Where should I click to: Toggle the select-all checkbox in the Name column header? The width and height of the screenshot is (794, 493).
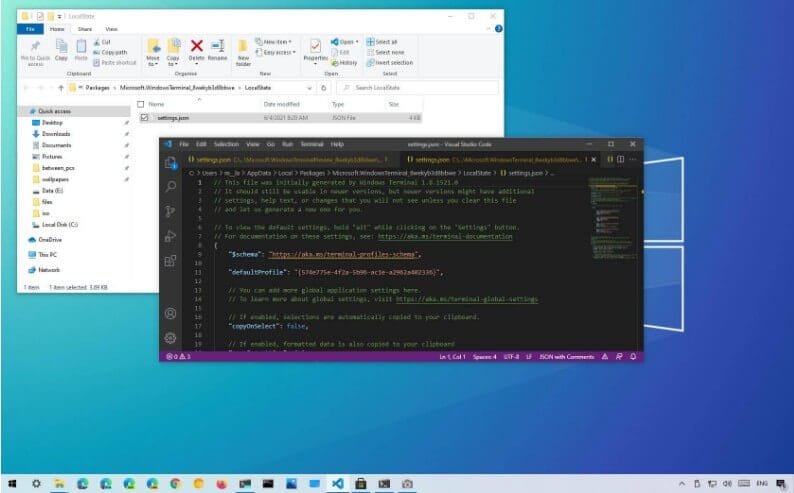(x=141, y=103)
